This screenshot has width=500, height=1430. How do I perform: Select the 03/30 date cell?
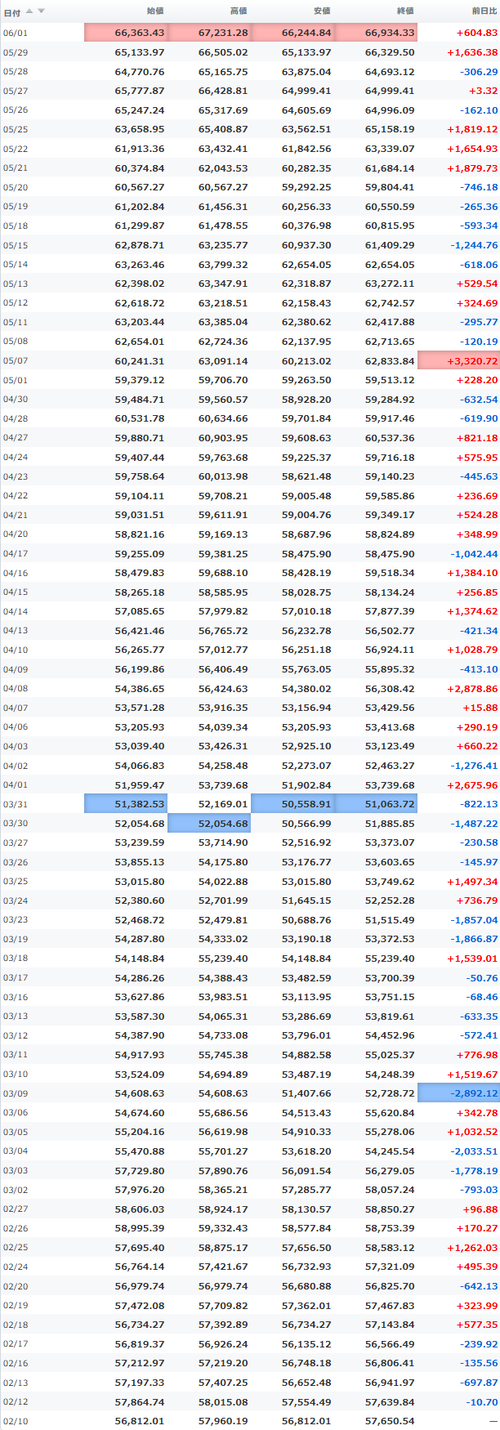point(13,826)
